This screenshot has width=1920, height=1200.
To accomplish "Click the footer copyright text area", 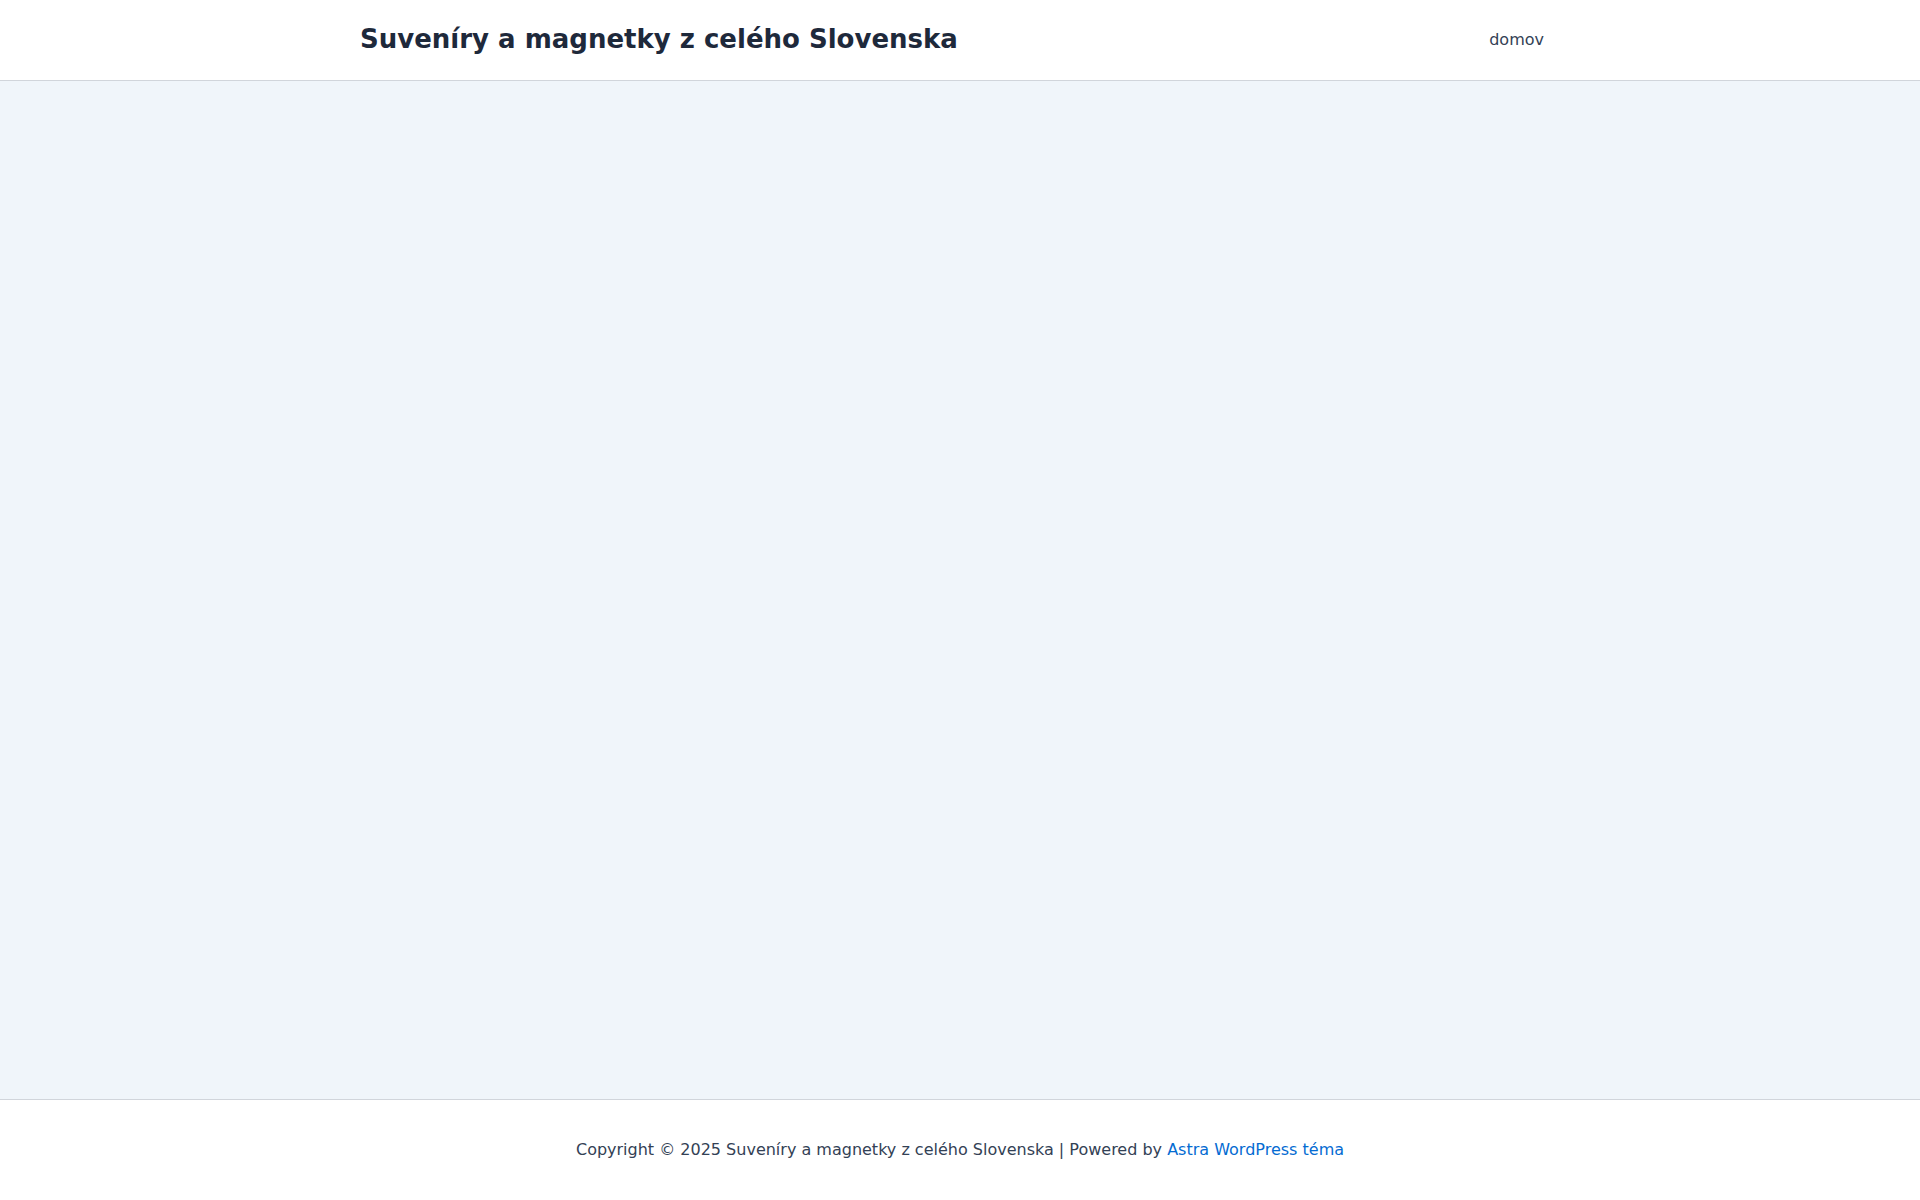I will [x=815, y=1149].
